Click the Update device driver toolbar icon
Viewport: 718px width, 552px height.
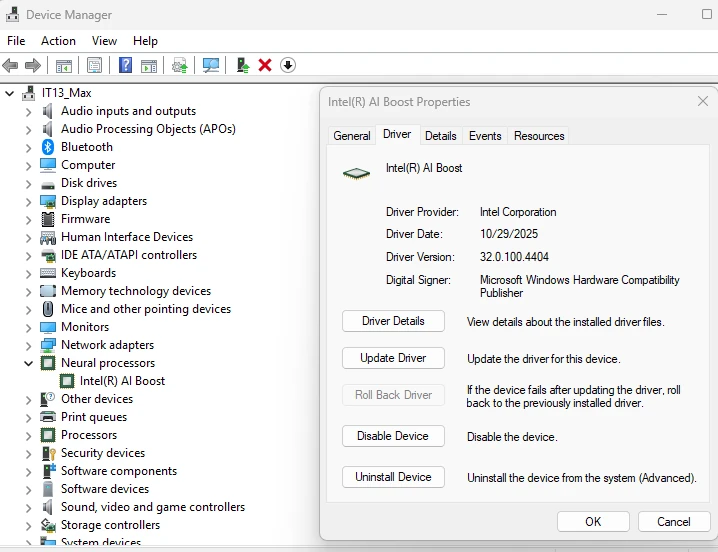(243, 65)
